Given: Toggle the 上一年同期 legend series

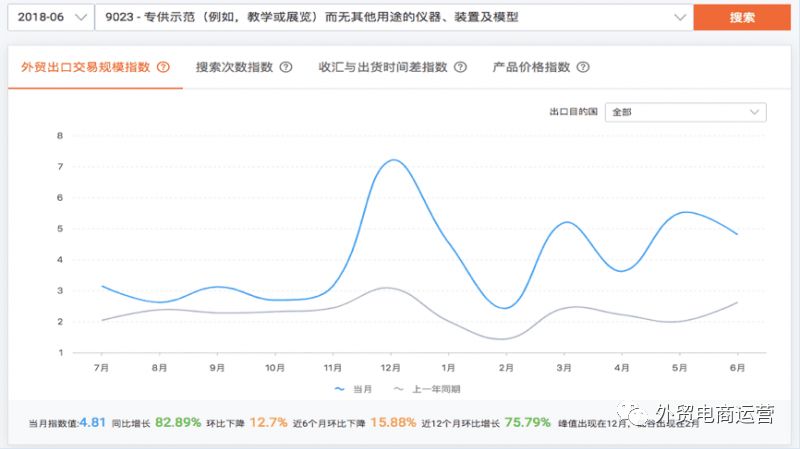Looking at the screenshot, I should pos(427,389).
